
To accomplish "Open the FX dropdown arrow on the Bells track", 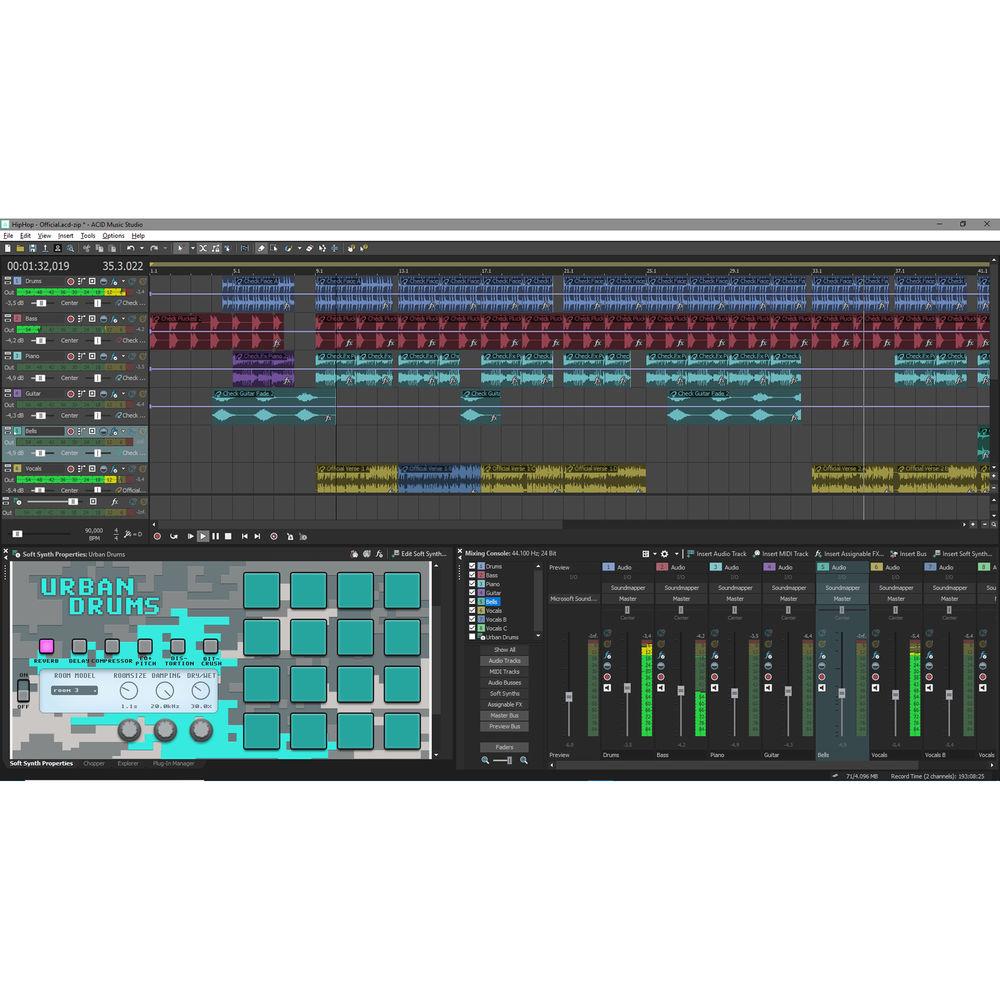I will point(123,431).
